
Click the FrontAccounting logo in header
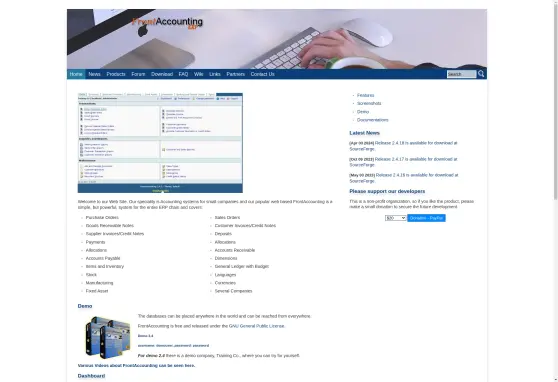click(167, 23)
